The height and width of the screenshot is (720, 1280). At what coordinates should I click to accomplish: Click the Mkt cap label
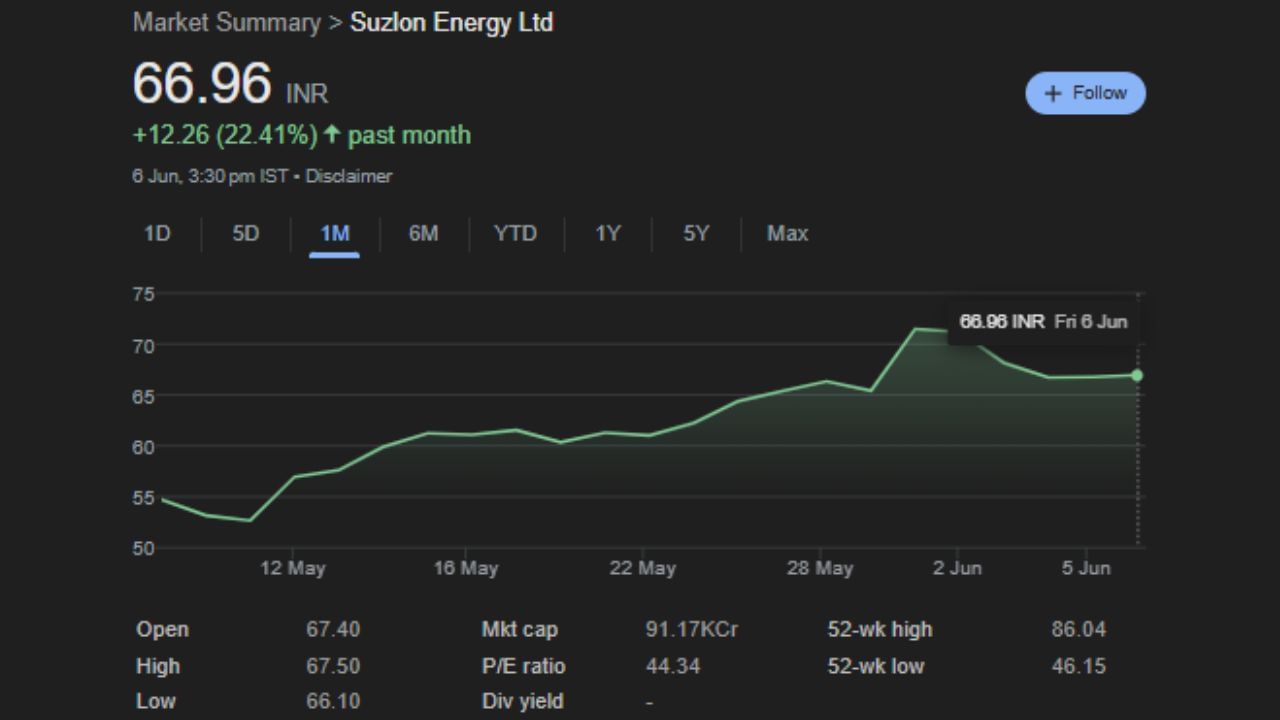point(520,630)
